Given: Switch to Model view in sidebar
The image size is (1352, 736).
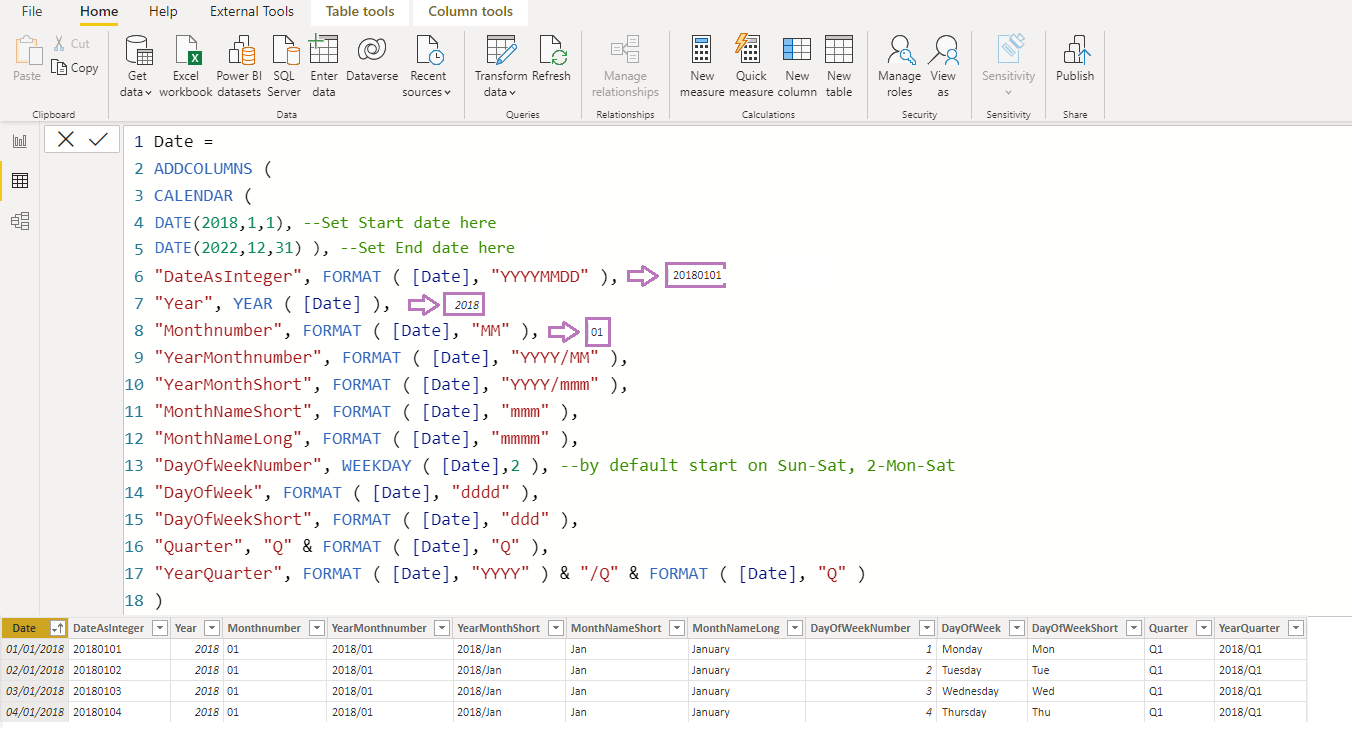Looking at the screenshot, I should point(20,221).
